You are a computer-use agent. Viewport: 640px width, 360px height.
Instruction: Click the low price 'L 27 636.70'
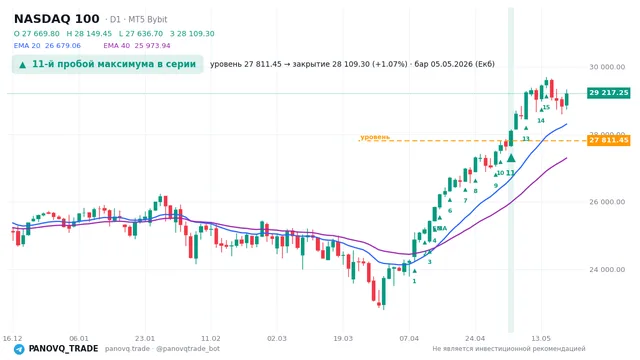tap(141, 33)
